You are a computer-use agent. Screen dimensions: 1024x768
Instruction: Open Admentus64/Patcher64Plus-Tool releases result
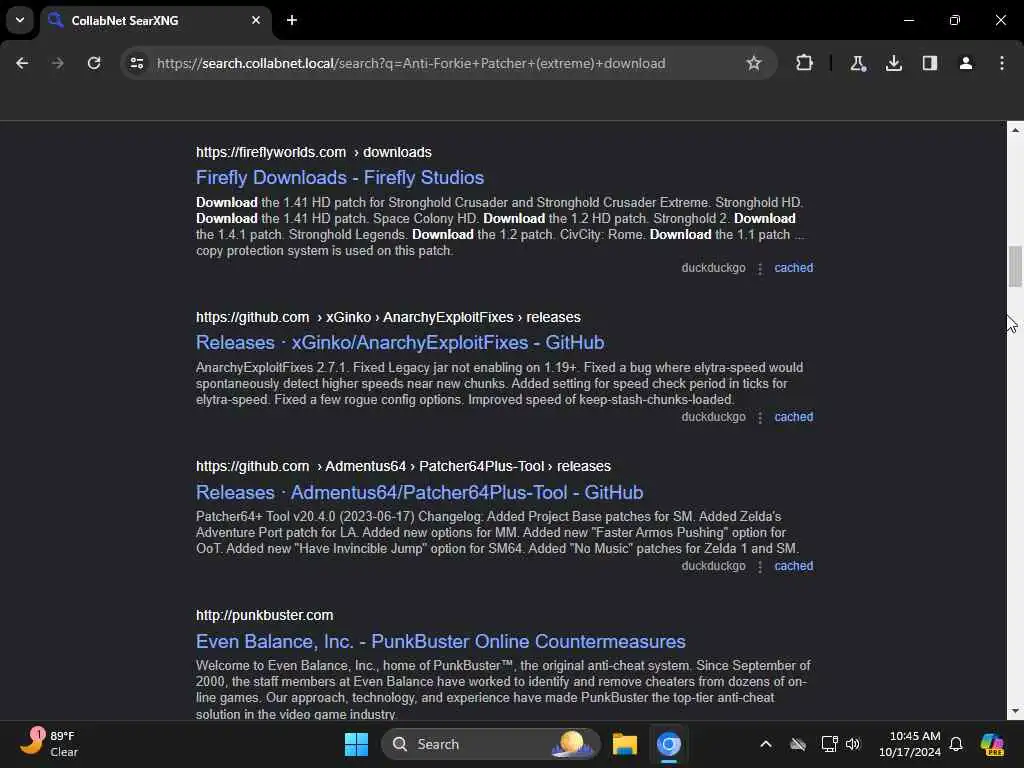tap(419, 492)
